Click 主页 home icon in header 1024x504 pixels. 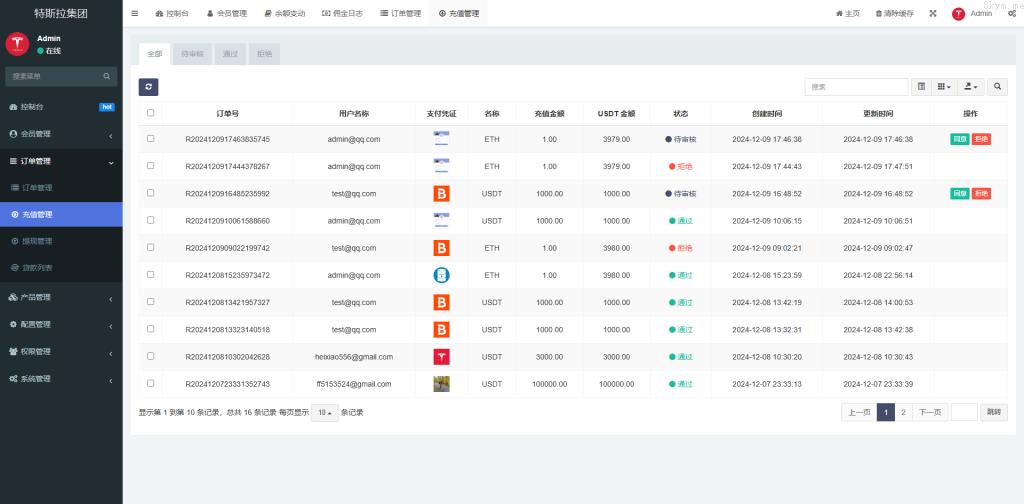click(847, 14)
